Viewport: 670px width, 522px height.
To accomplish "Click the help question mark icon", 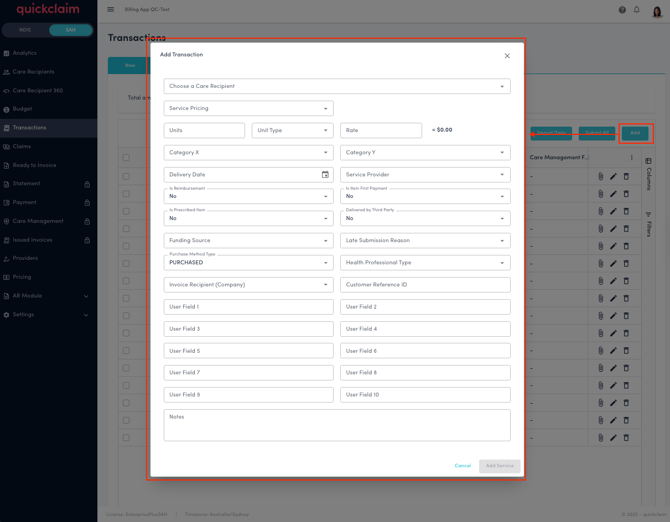I will pos(622,10).
